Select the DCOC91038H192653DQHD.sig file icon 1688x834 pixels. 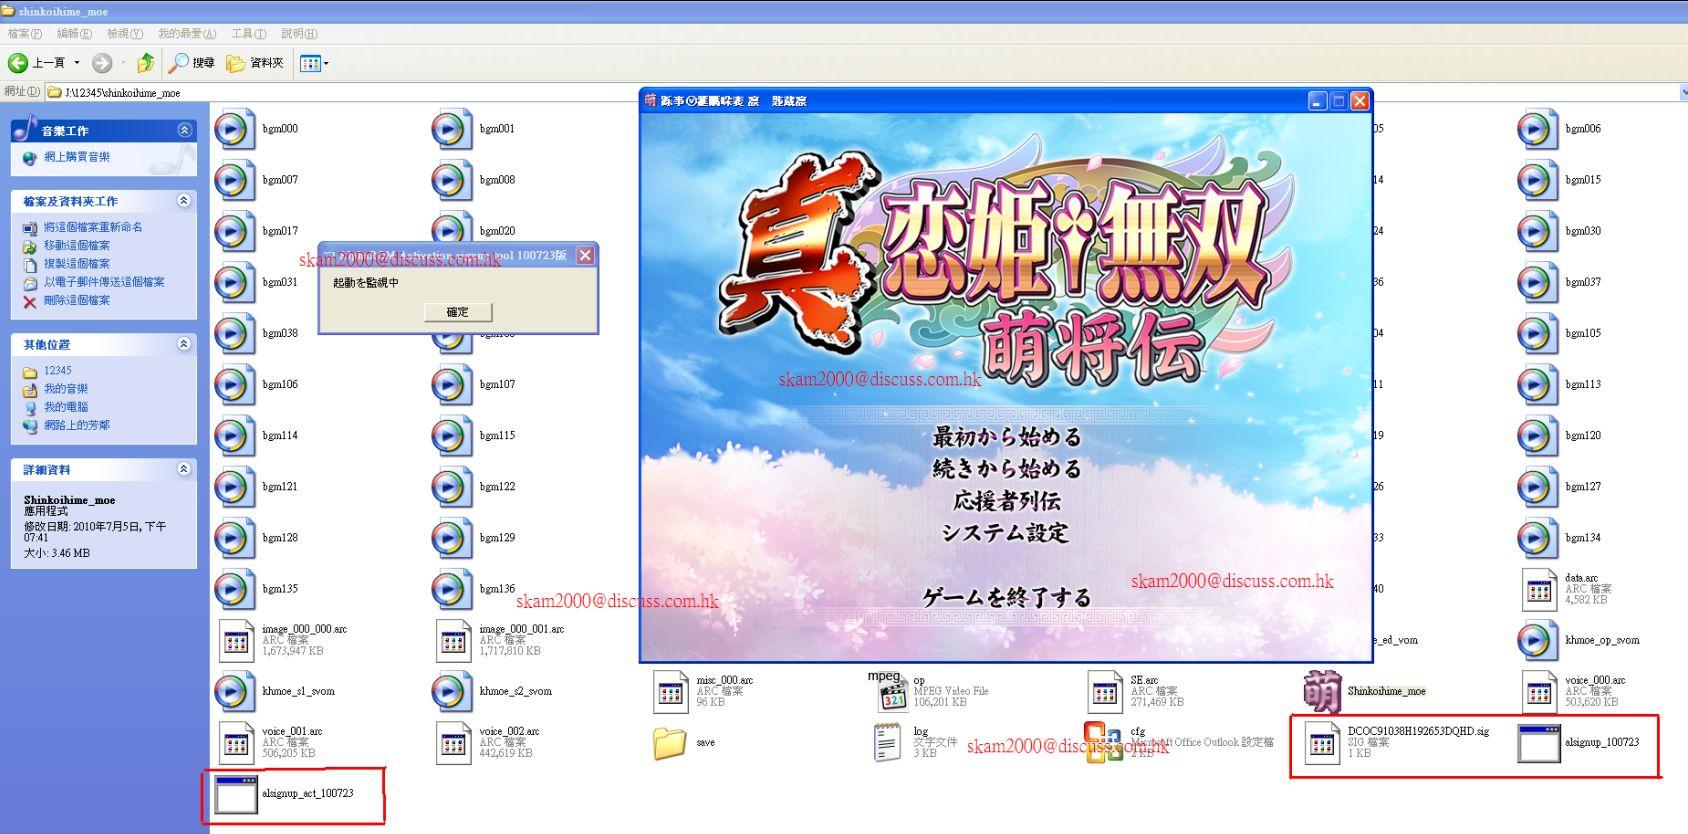(1322, 742)
